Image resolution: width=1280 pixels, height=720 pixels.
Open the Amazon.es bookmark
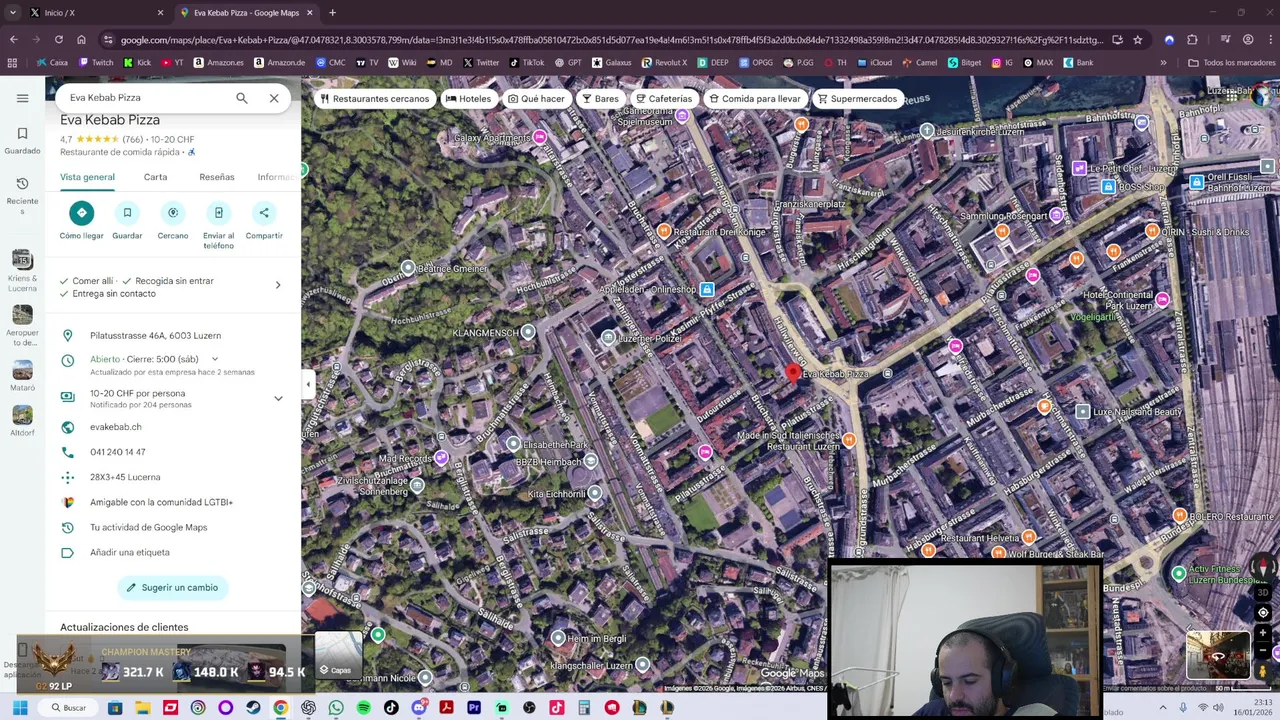tap(219, 62)
